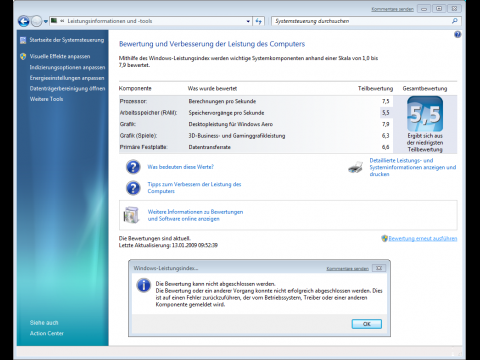The width and height of the screenshot is (480, 360).
Task: Open help with the blue question mark icon
Action: tap(458, 34)
